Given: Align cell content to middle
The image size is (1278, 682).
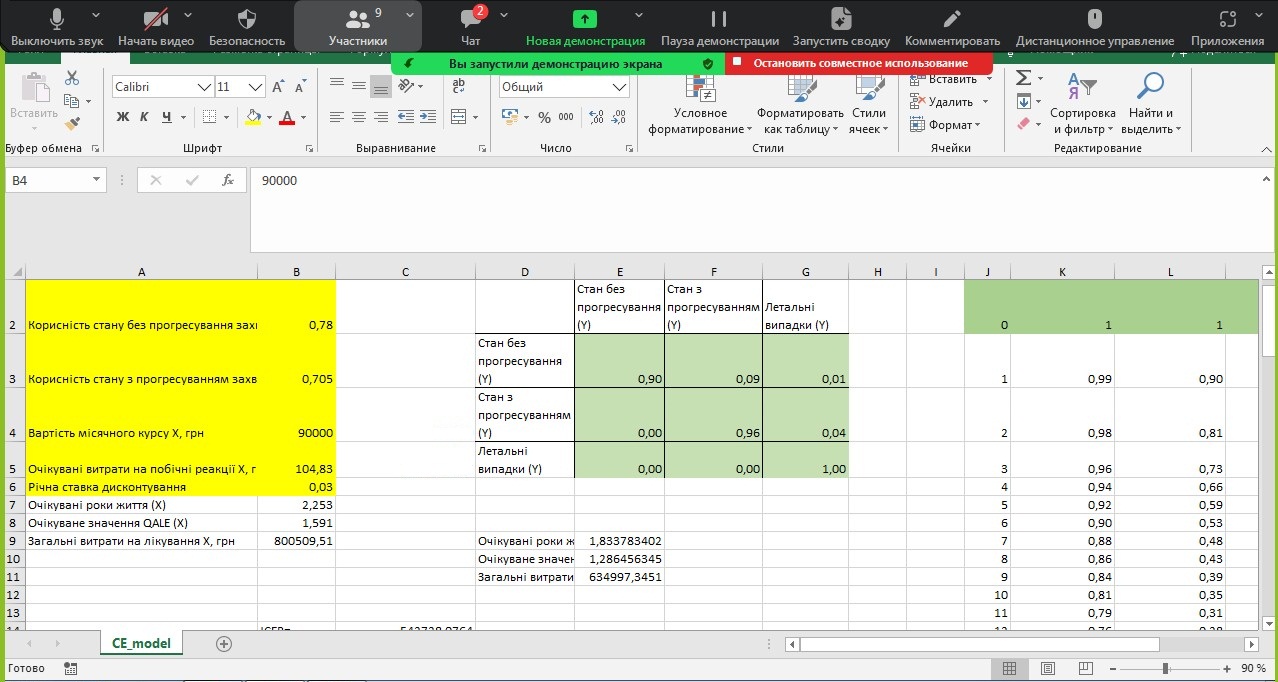Looking at the screenshot, I should (359, 86).
